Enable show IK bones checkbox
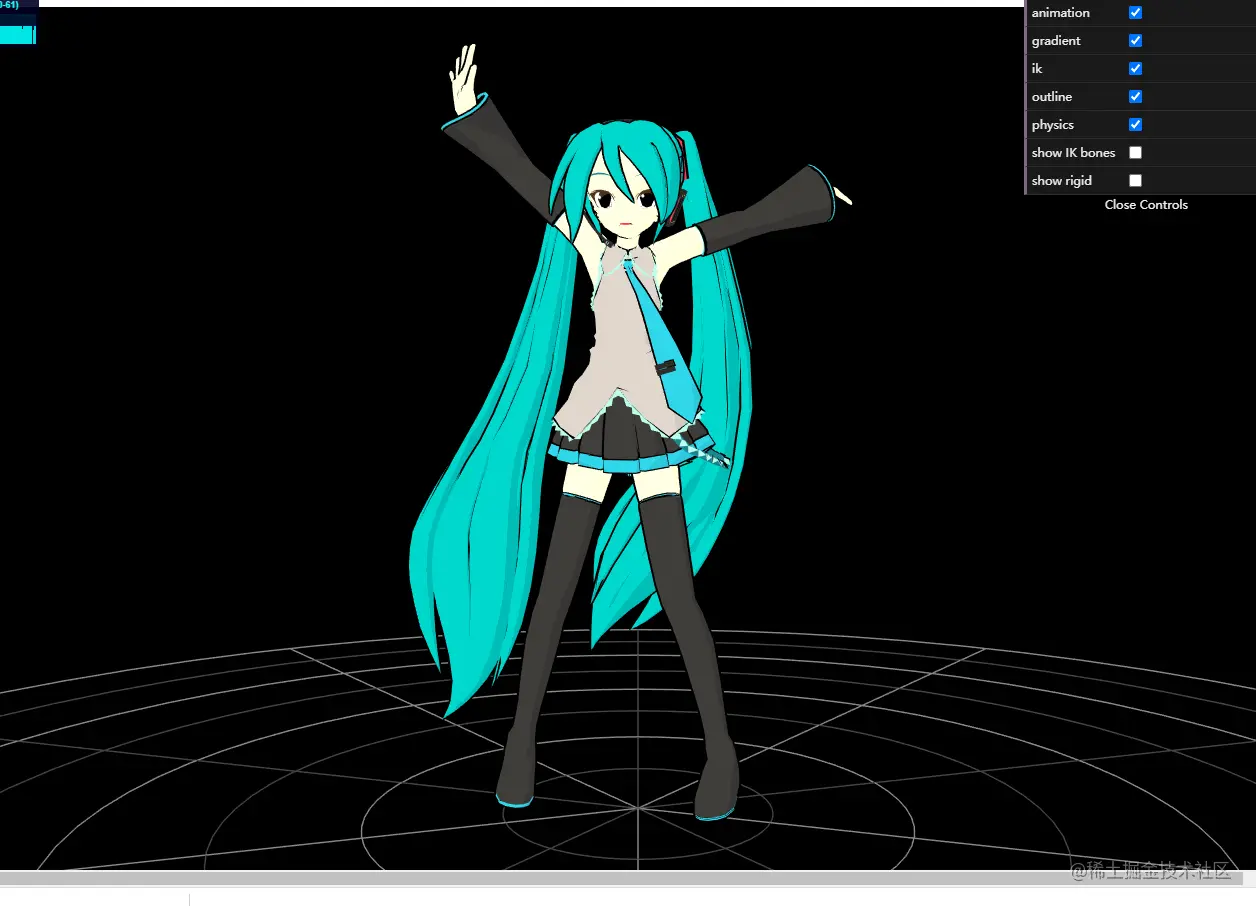 tap(1135, 153)
